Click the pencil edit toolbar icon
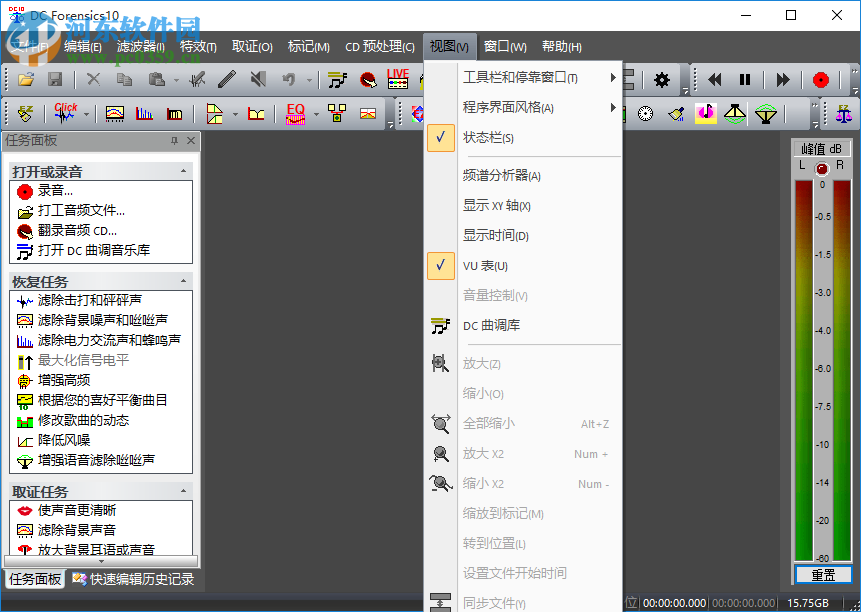 click(x=227, y=80)
